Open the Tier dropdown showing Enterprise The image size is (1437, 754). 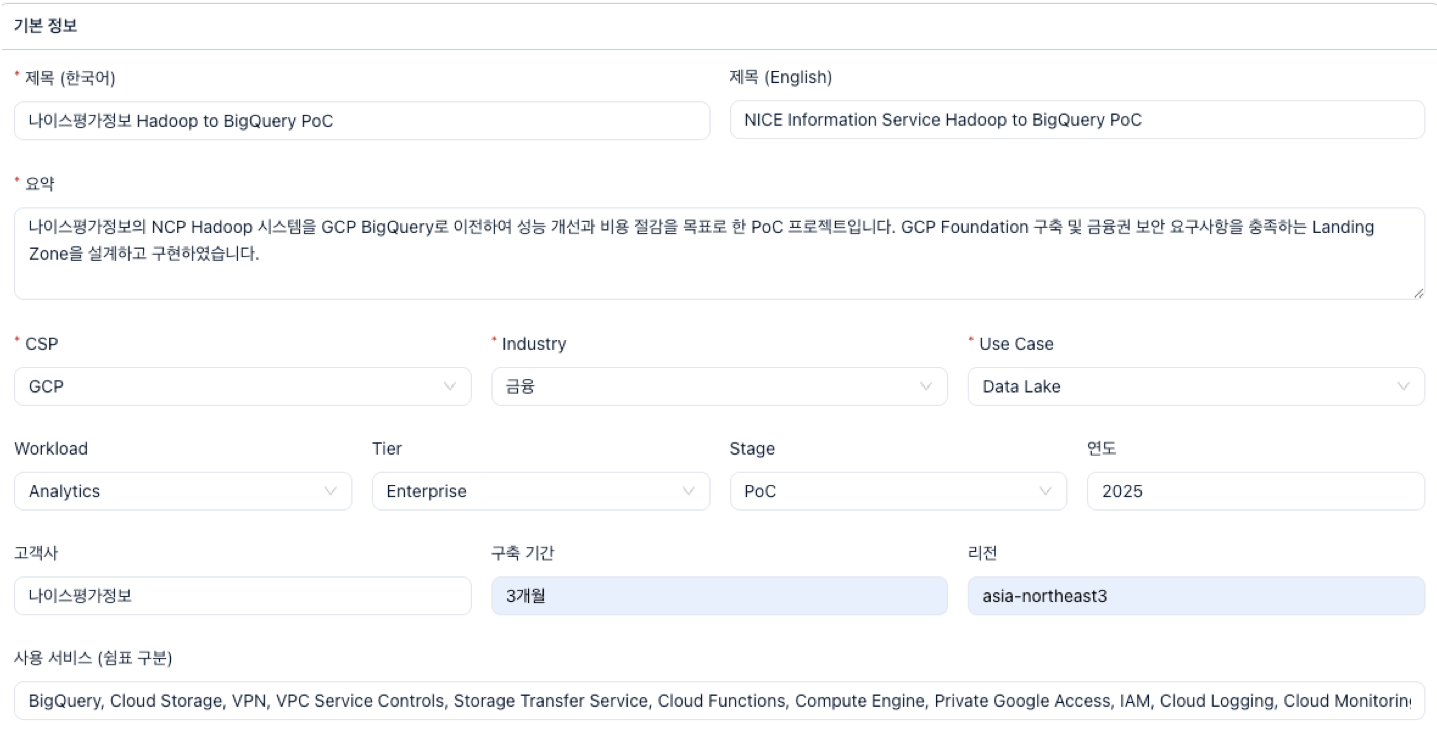[x=541, y=491]
